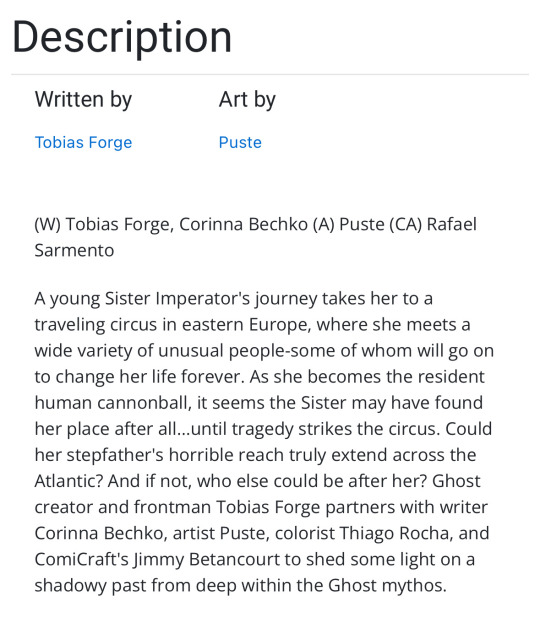Click the 'Written by' label
Screen dimensions: 540x623
point(83,99)
